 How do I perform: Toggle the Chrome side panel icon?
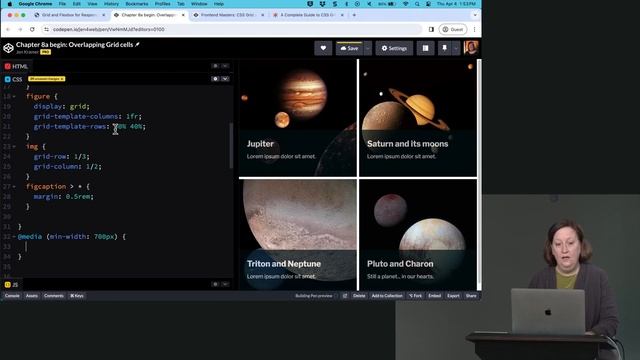pos(431,29)
